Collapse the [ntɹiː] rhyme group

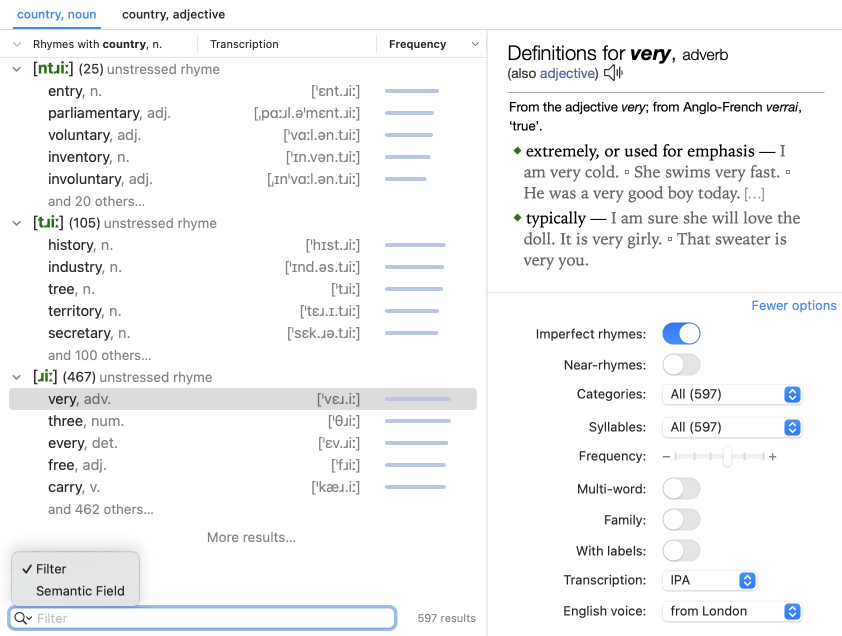[x=17, y=69]
